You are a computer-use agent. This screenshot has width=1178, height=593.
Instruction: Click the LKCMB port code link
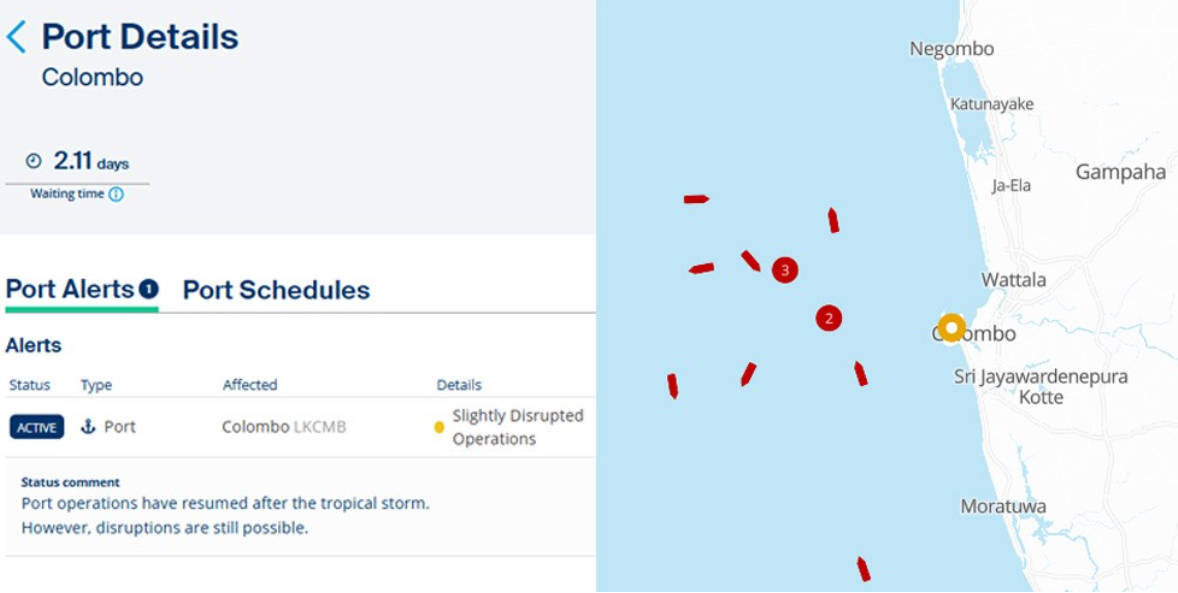click(319, 427)
